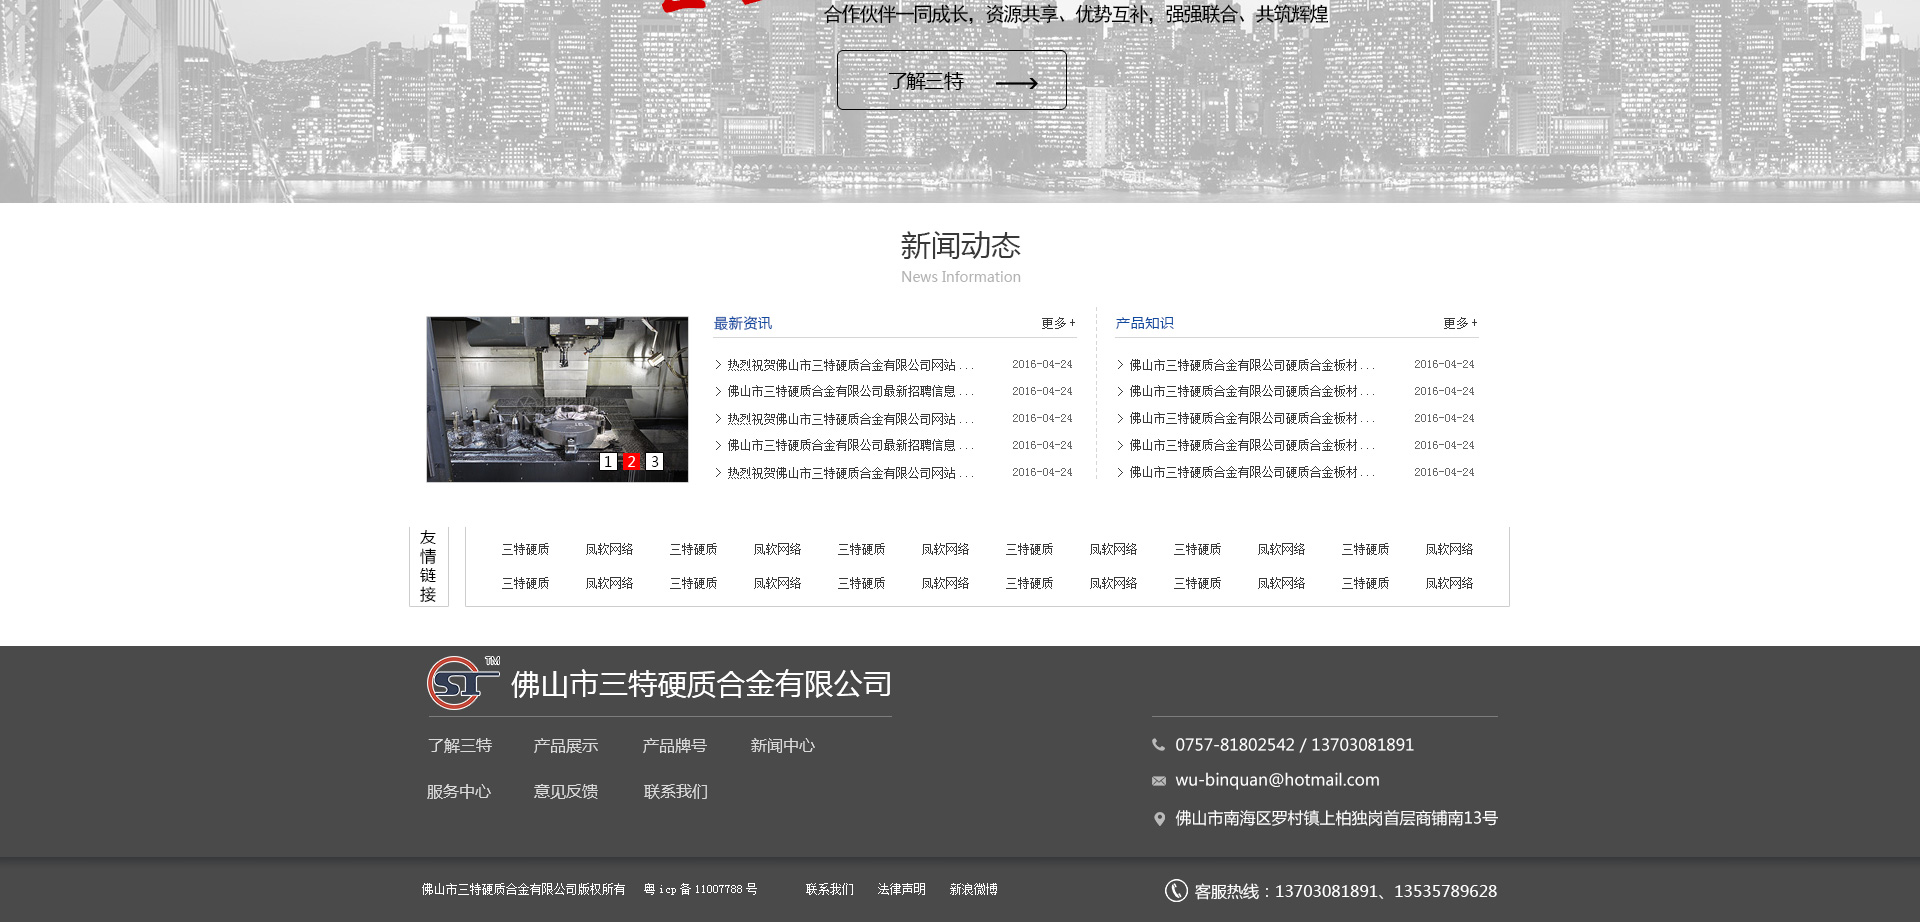The width and height of the screenshot is (1920, 923).
Task: Click the arrow in the 了解三特 button
Action: pos(1016,83)
